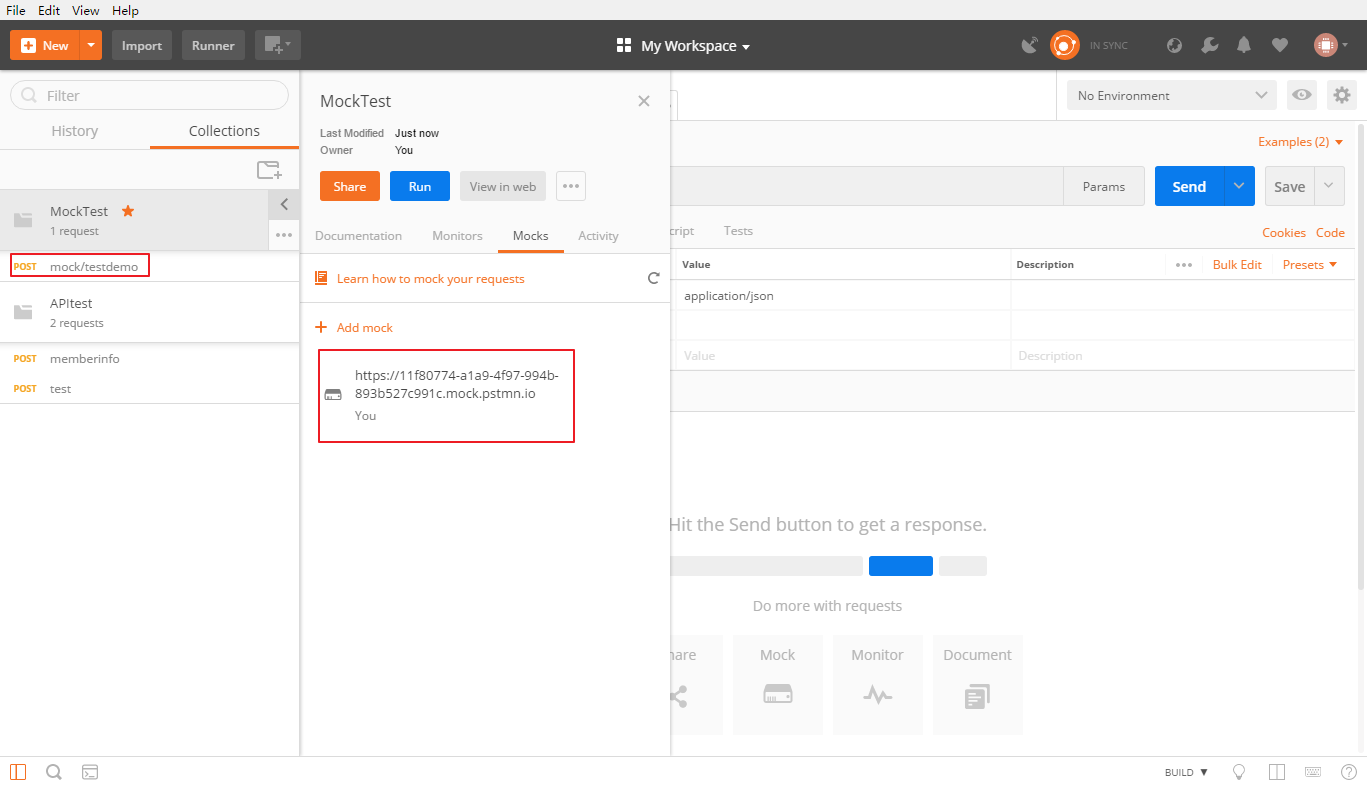Open the wrench settings icon
This screenshot has width=1367, height=787.
1209,45
